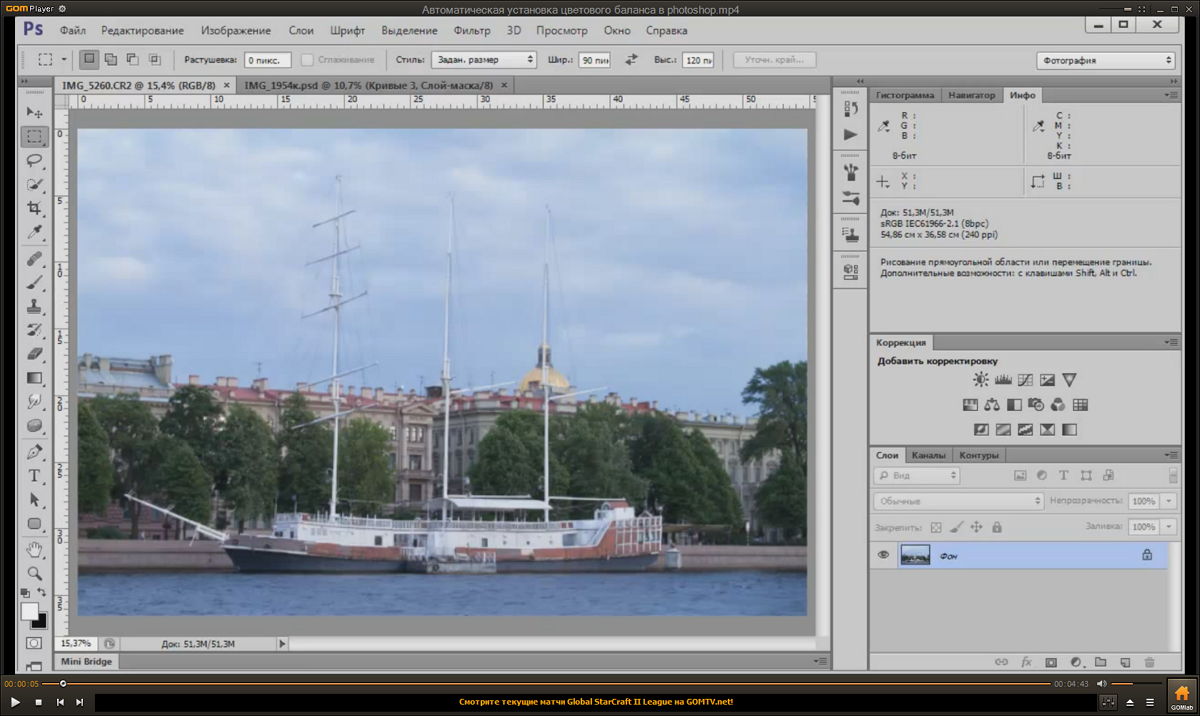Image resolution: width=1200 pixels, height=716 pixels.
Task: Activate the Hand tool
Action: pyautogui.click(x=34, y=549)
